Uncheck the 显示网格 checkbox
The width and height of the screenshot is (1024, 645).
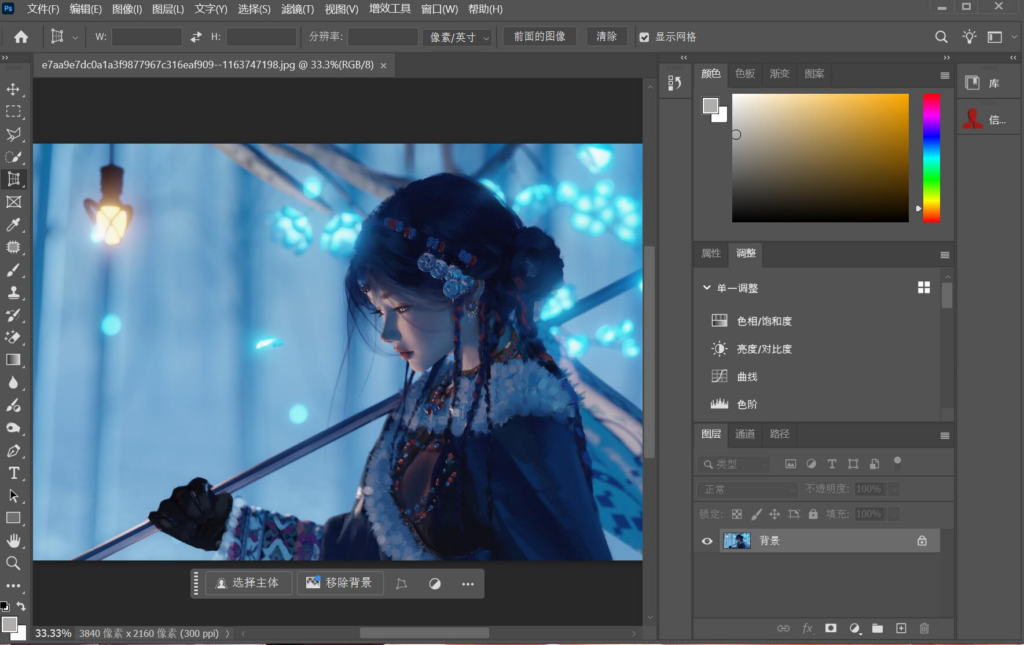pos(644,37)
